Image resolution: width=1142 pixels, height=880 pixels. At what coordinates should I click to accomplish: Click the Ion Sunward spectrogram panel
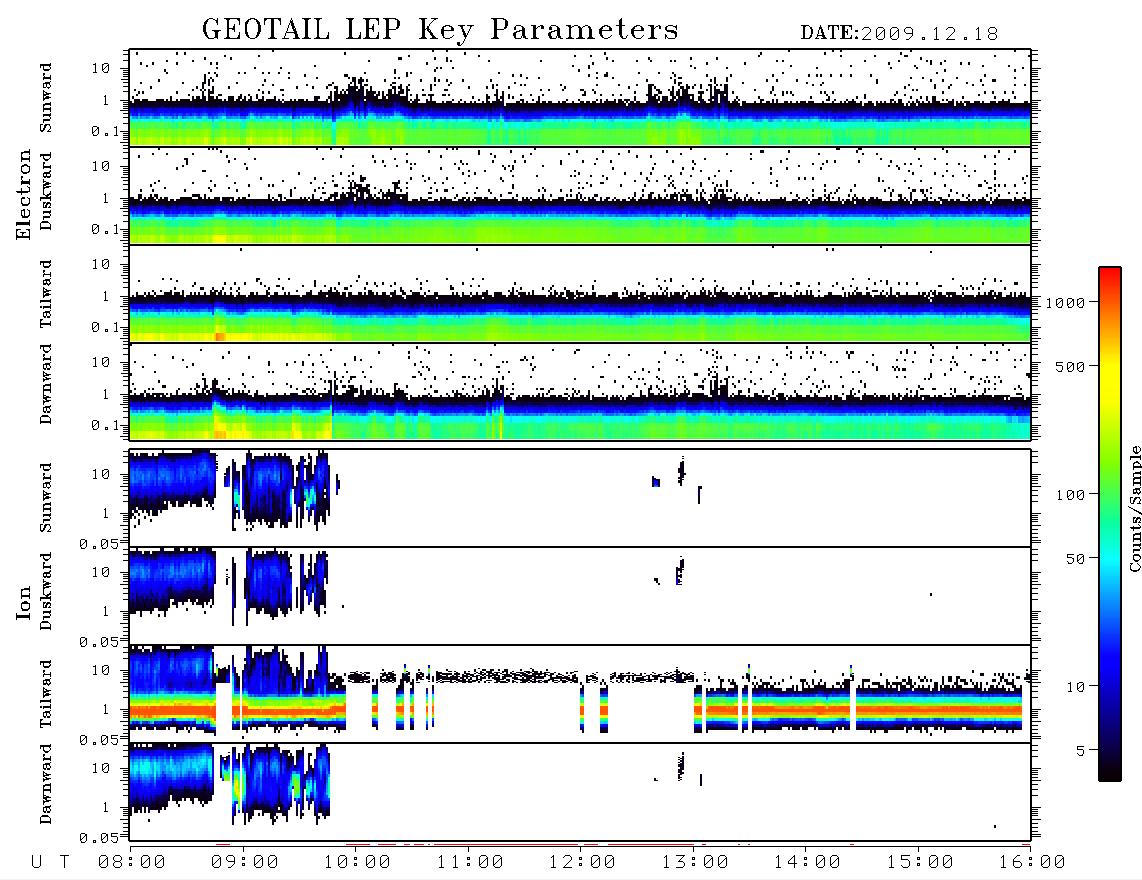click(580, 498)
